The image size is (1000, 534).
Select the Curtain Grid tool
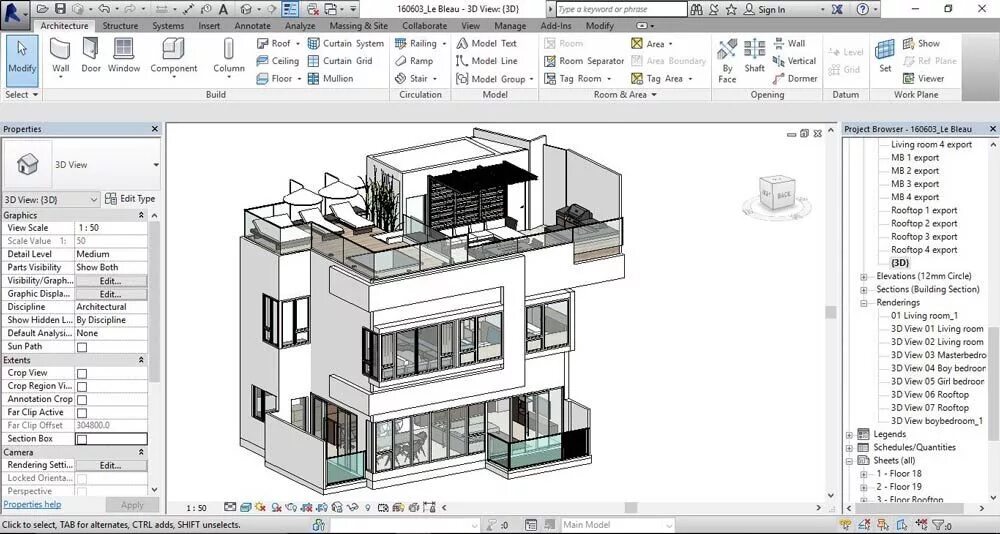(x=341, y=61)
